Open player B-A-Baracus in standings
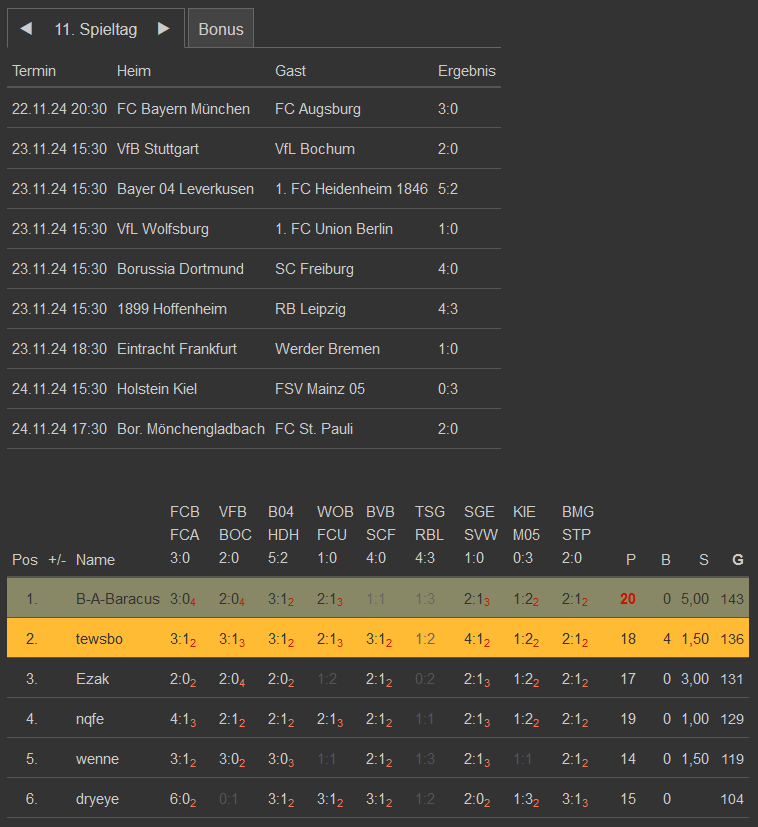758x827 pixels. pyautogui.click(x=117, y=599)
